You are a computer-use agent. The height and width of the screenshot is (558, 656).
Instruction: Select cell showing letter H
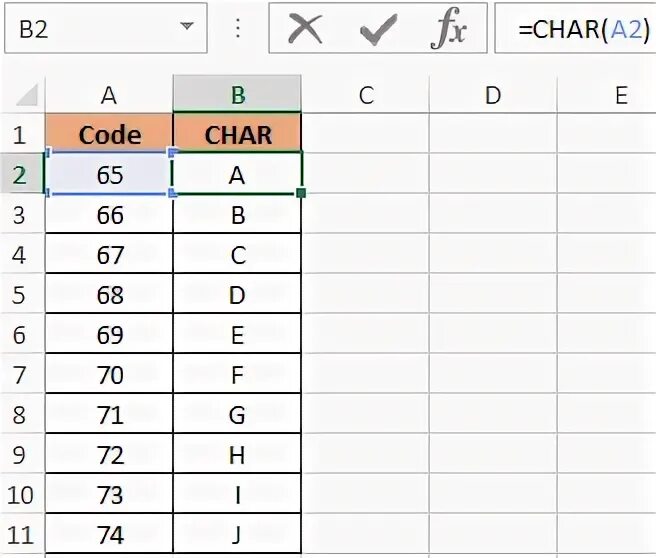237,453
